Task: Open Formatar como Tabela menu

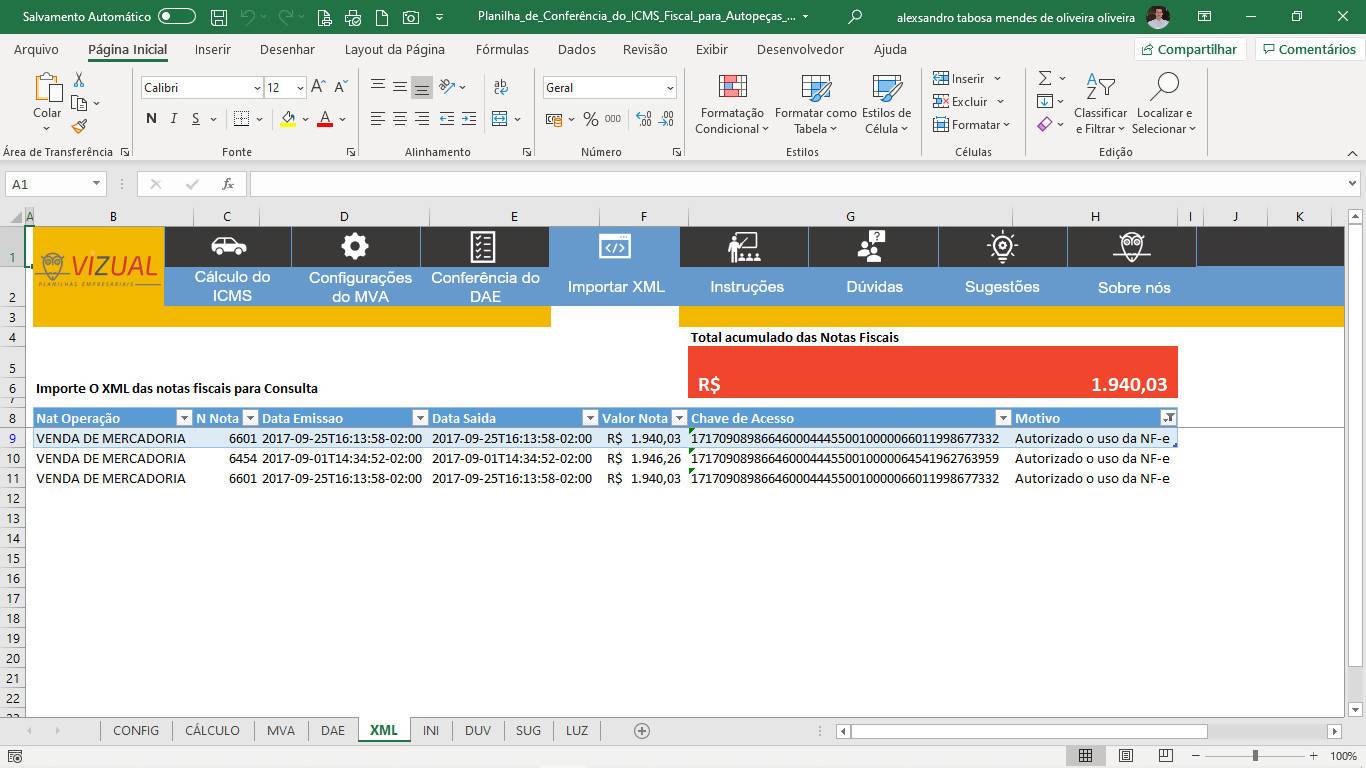Action: click(815, 104)
